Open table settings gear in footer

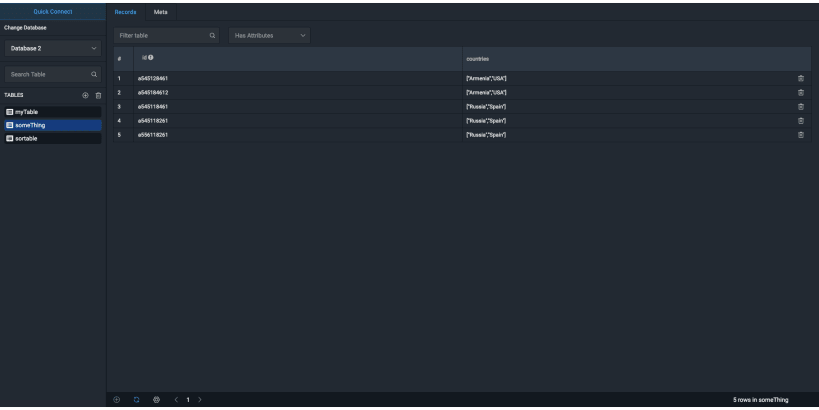click(156, 400)
